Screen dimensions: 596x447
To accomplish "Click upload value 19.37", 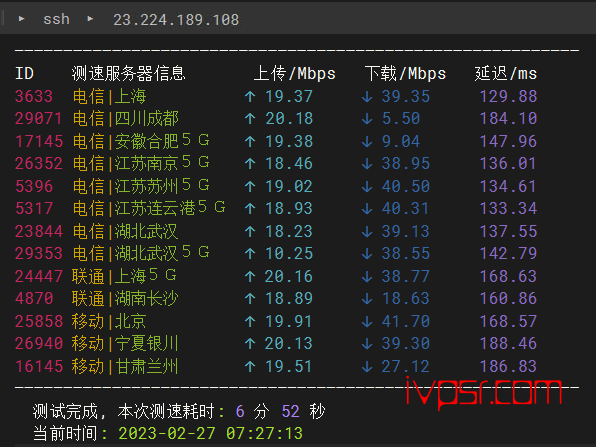I will pos(289,96).
